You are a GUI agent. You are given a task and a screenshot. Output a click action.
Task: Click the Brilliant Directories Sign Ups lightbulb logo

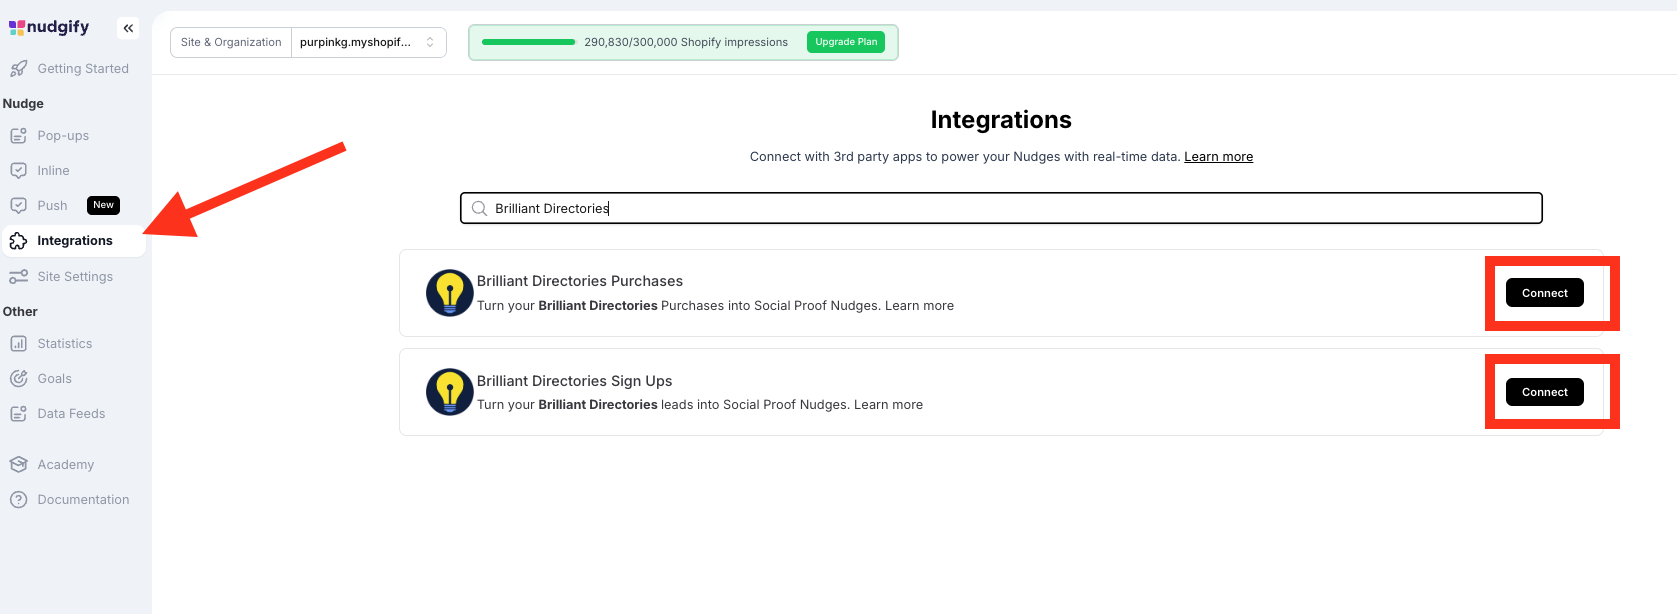pyautogui.click(x=449, y=392)
